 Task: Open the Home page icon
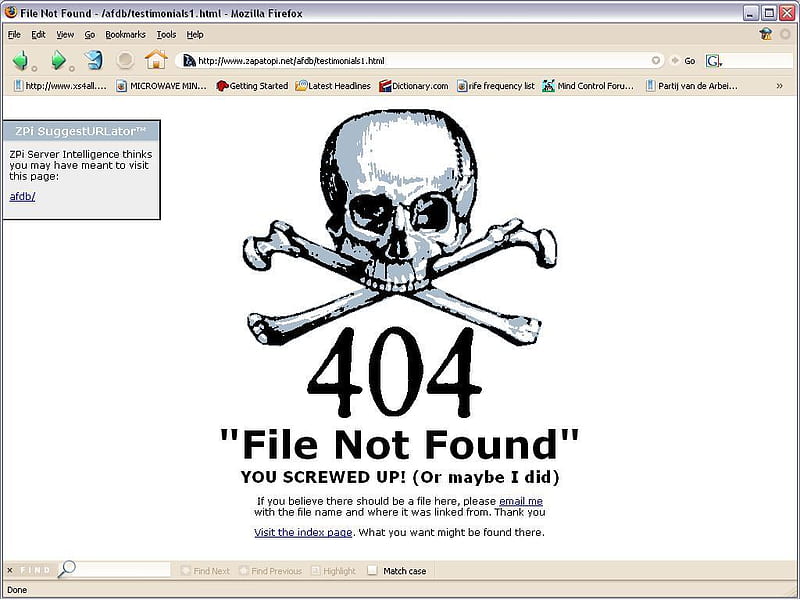click(156, 60)
